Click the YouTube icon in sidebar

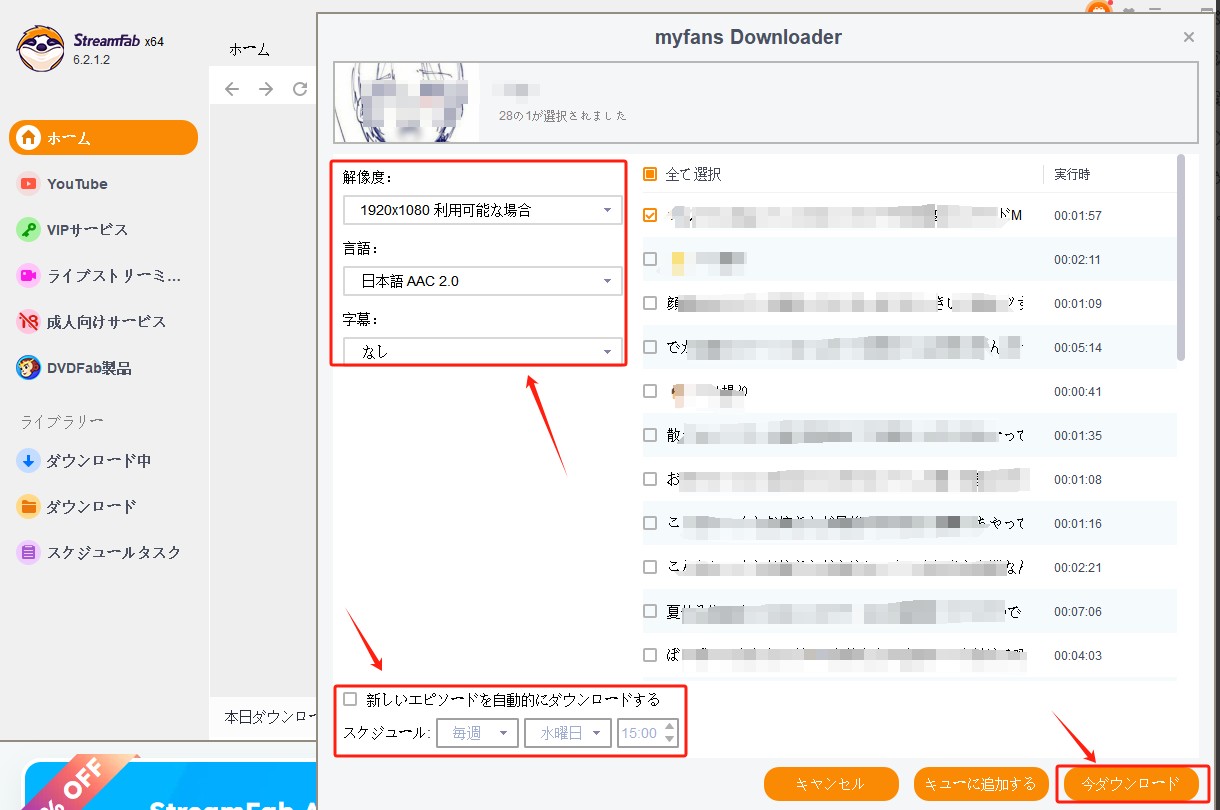tap(28, 184)
